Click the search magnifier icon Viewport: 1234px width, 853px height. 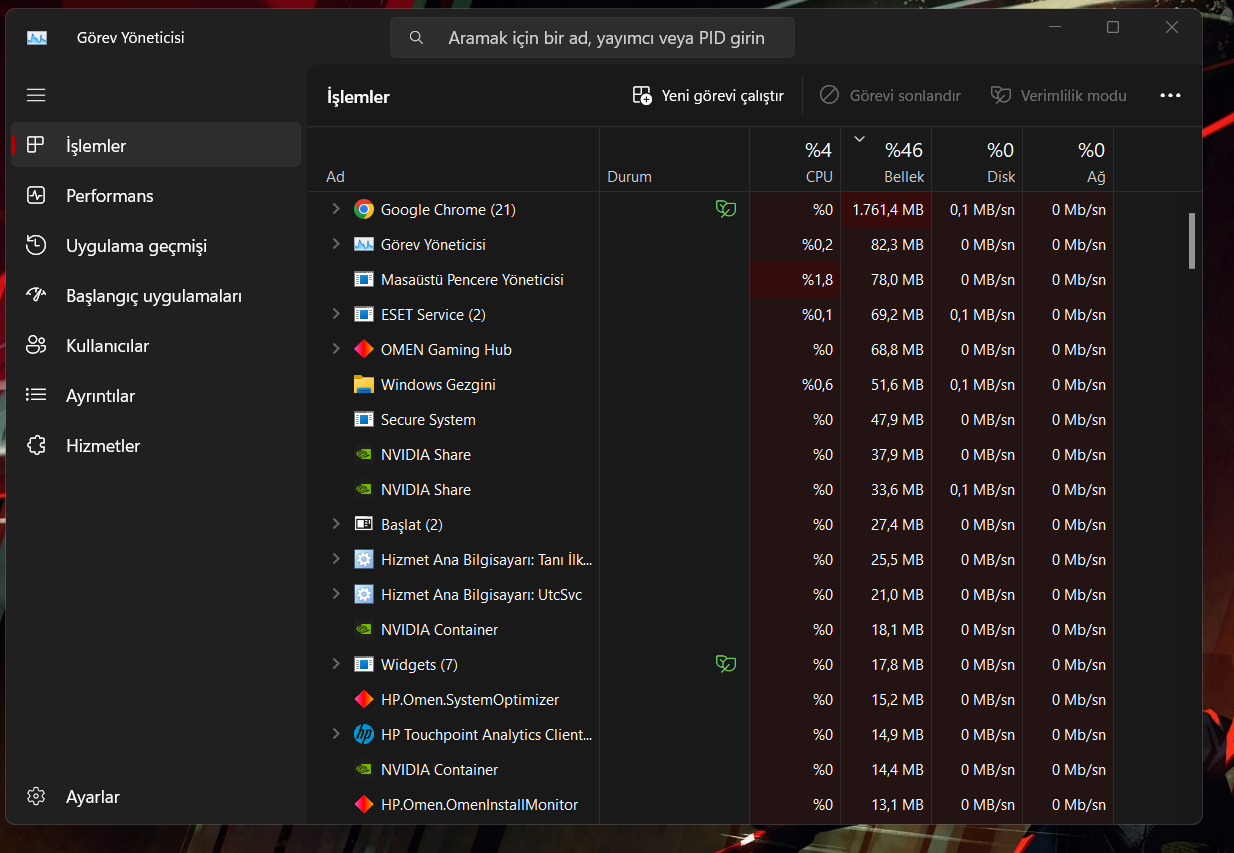click(x=417, y=38)
